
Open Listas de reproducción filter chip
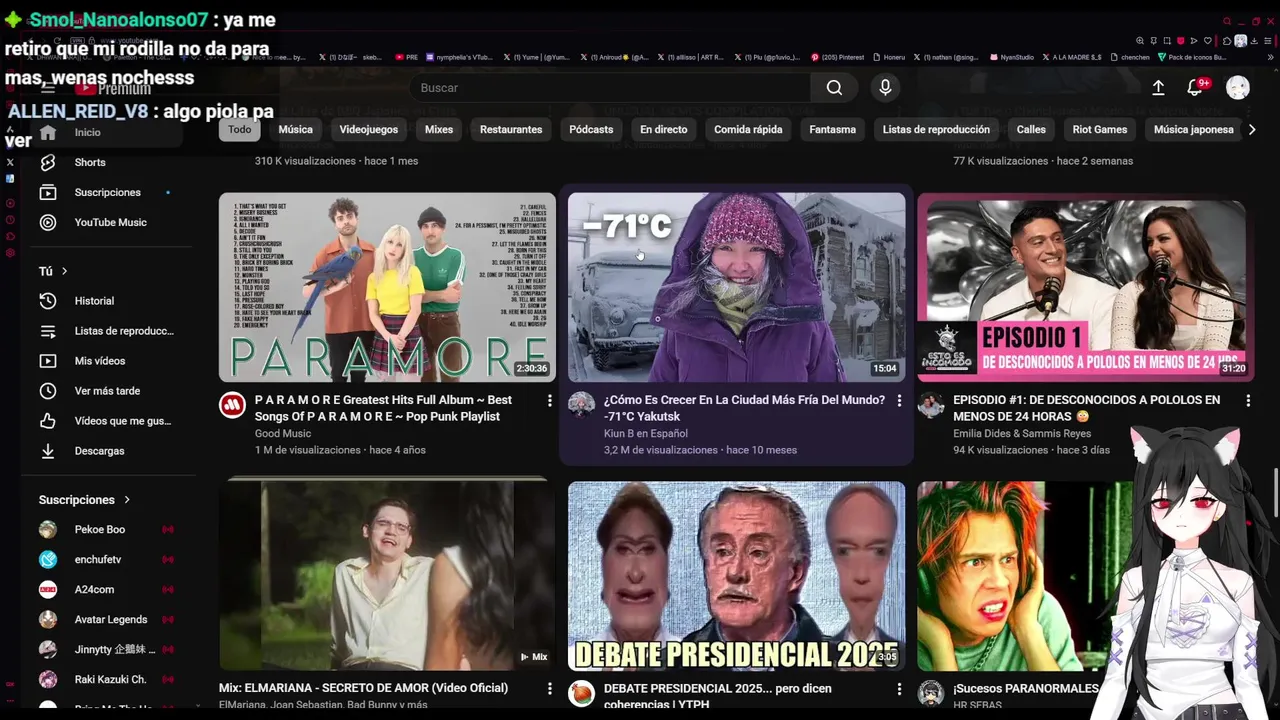936,130
